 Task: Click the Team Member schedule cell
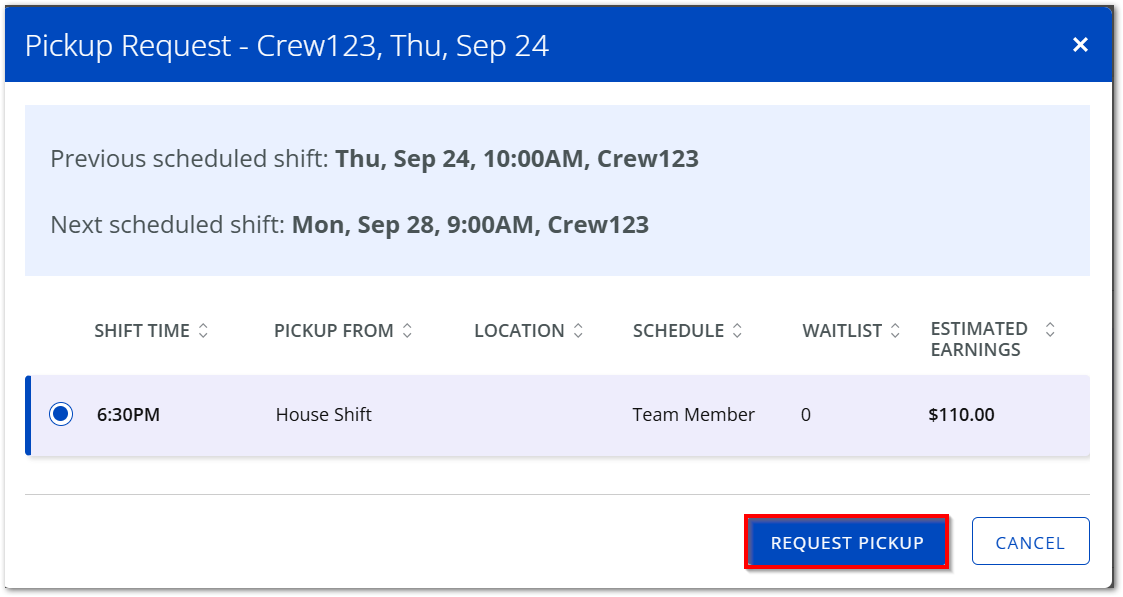[693, 414]
